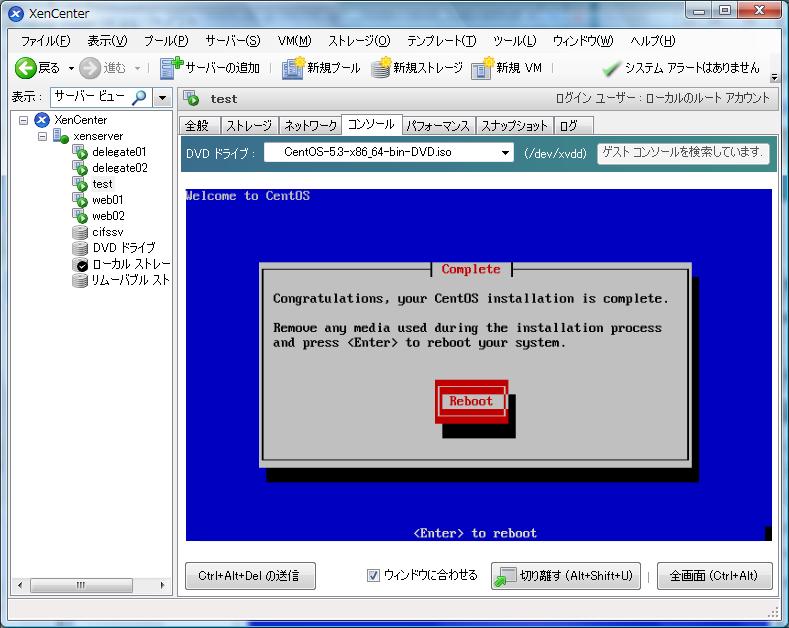Switch to the 全般 tab
789x628 pixels.
[199, 125]
